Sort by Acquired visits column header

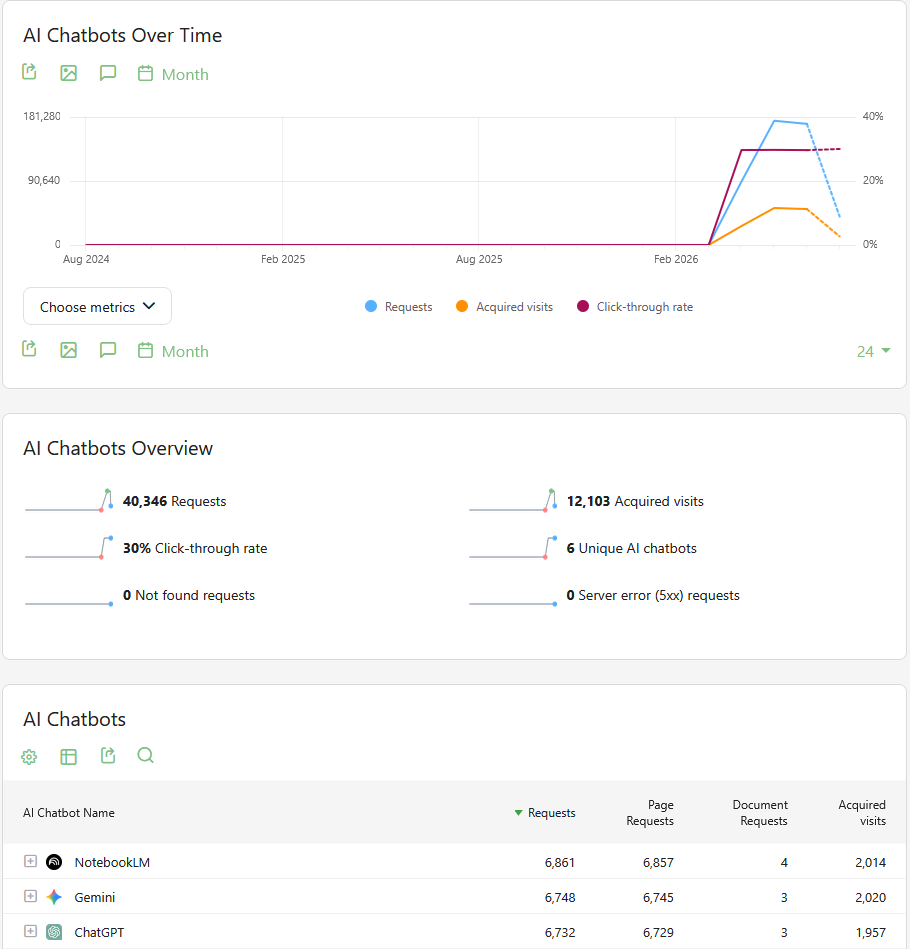pos(862,813)
